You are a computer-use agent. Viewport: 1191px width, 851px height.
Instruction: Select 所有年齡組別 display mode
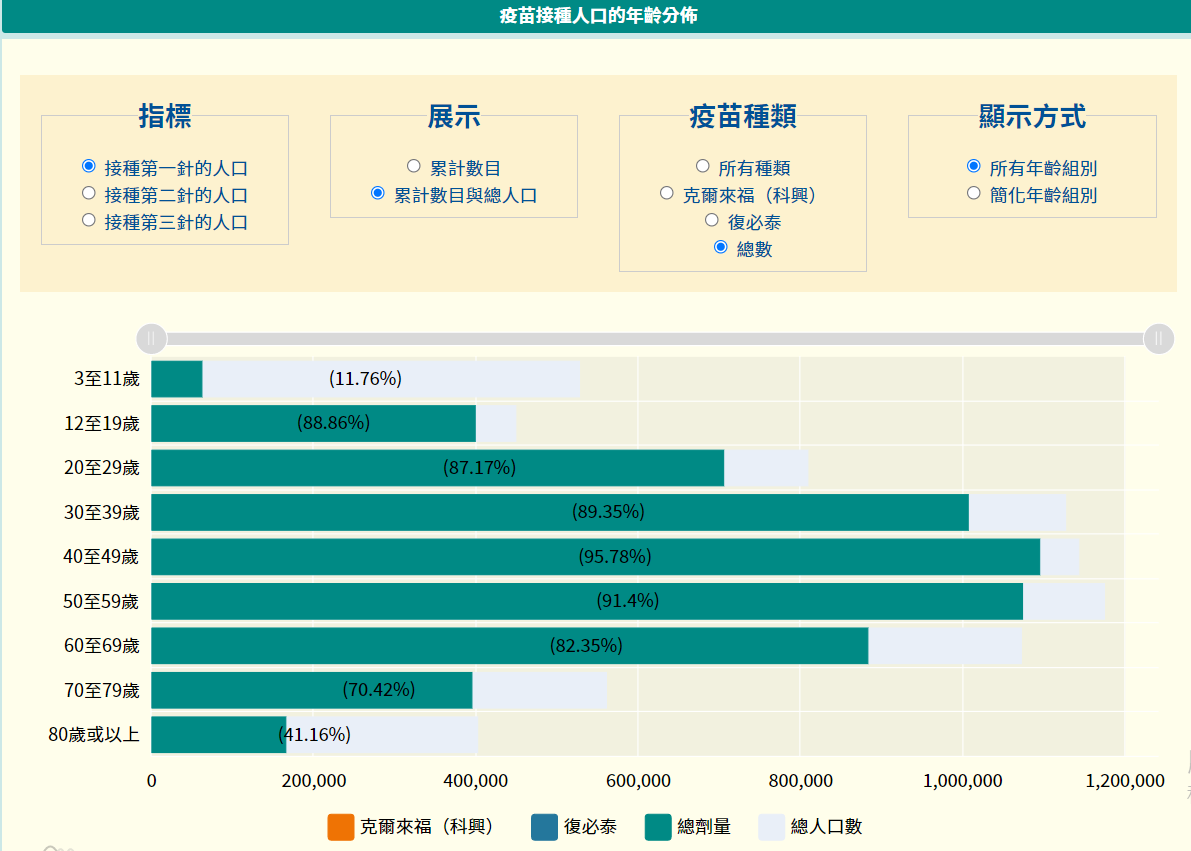971,166
